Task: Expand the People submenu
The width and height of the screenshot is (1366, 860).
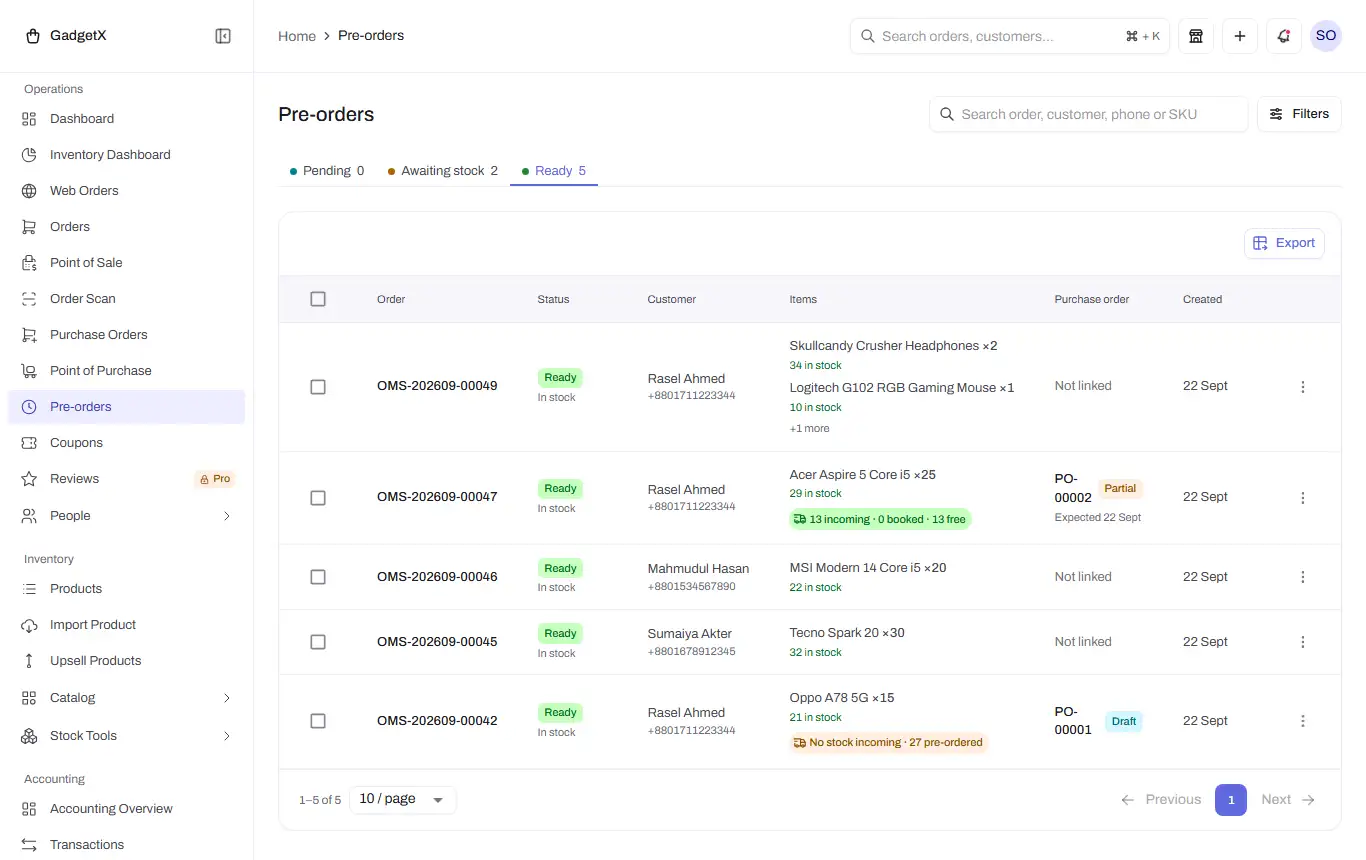Action: [x=227, y=516]
